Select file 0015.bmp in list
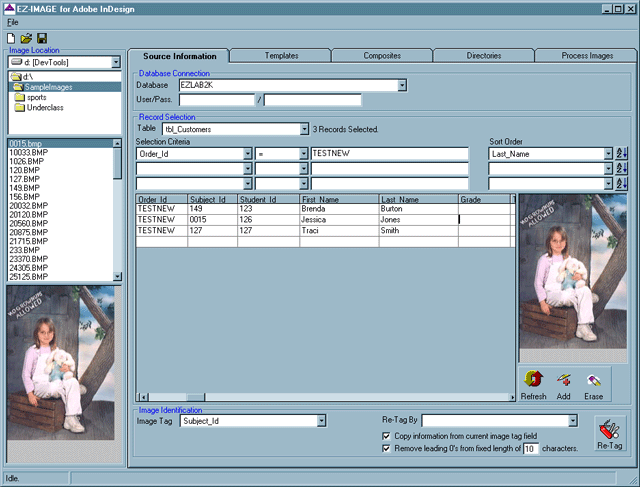Viewport: 640px width, 487px height. click(x=60, y=143)
